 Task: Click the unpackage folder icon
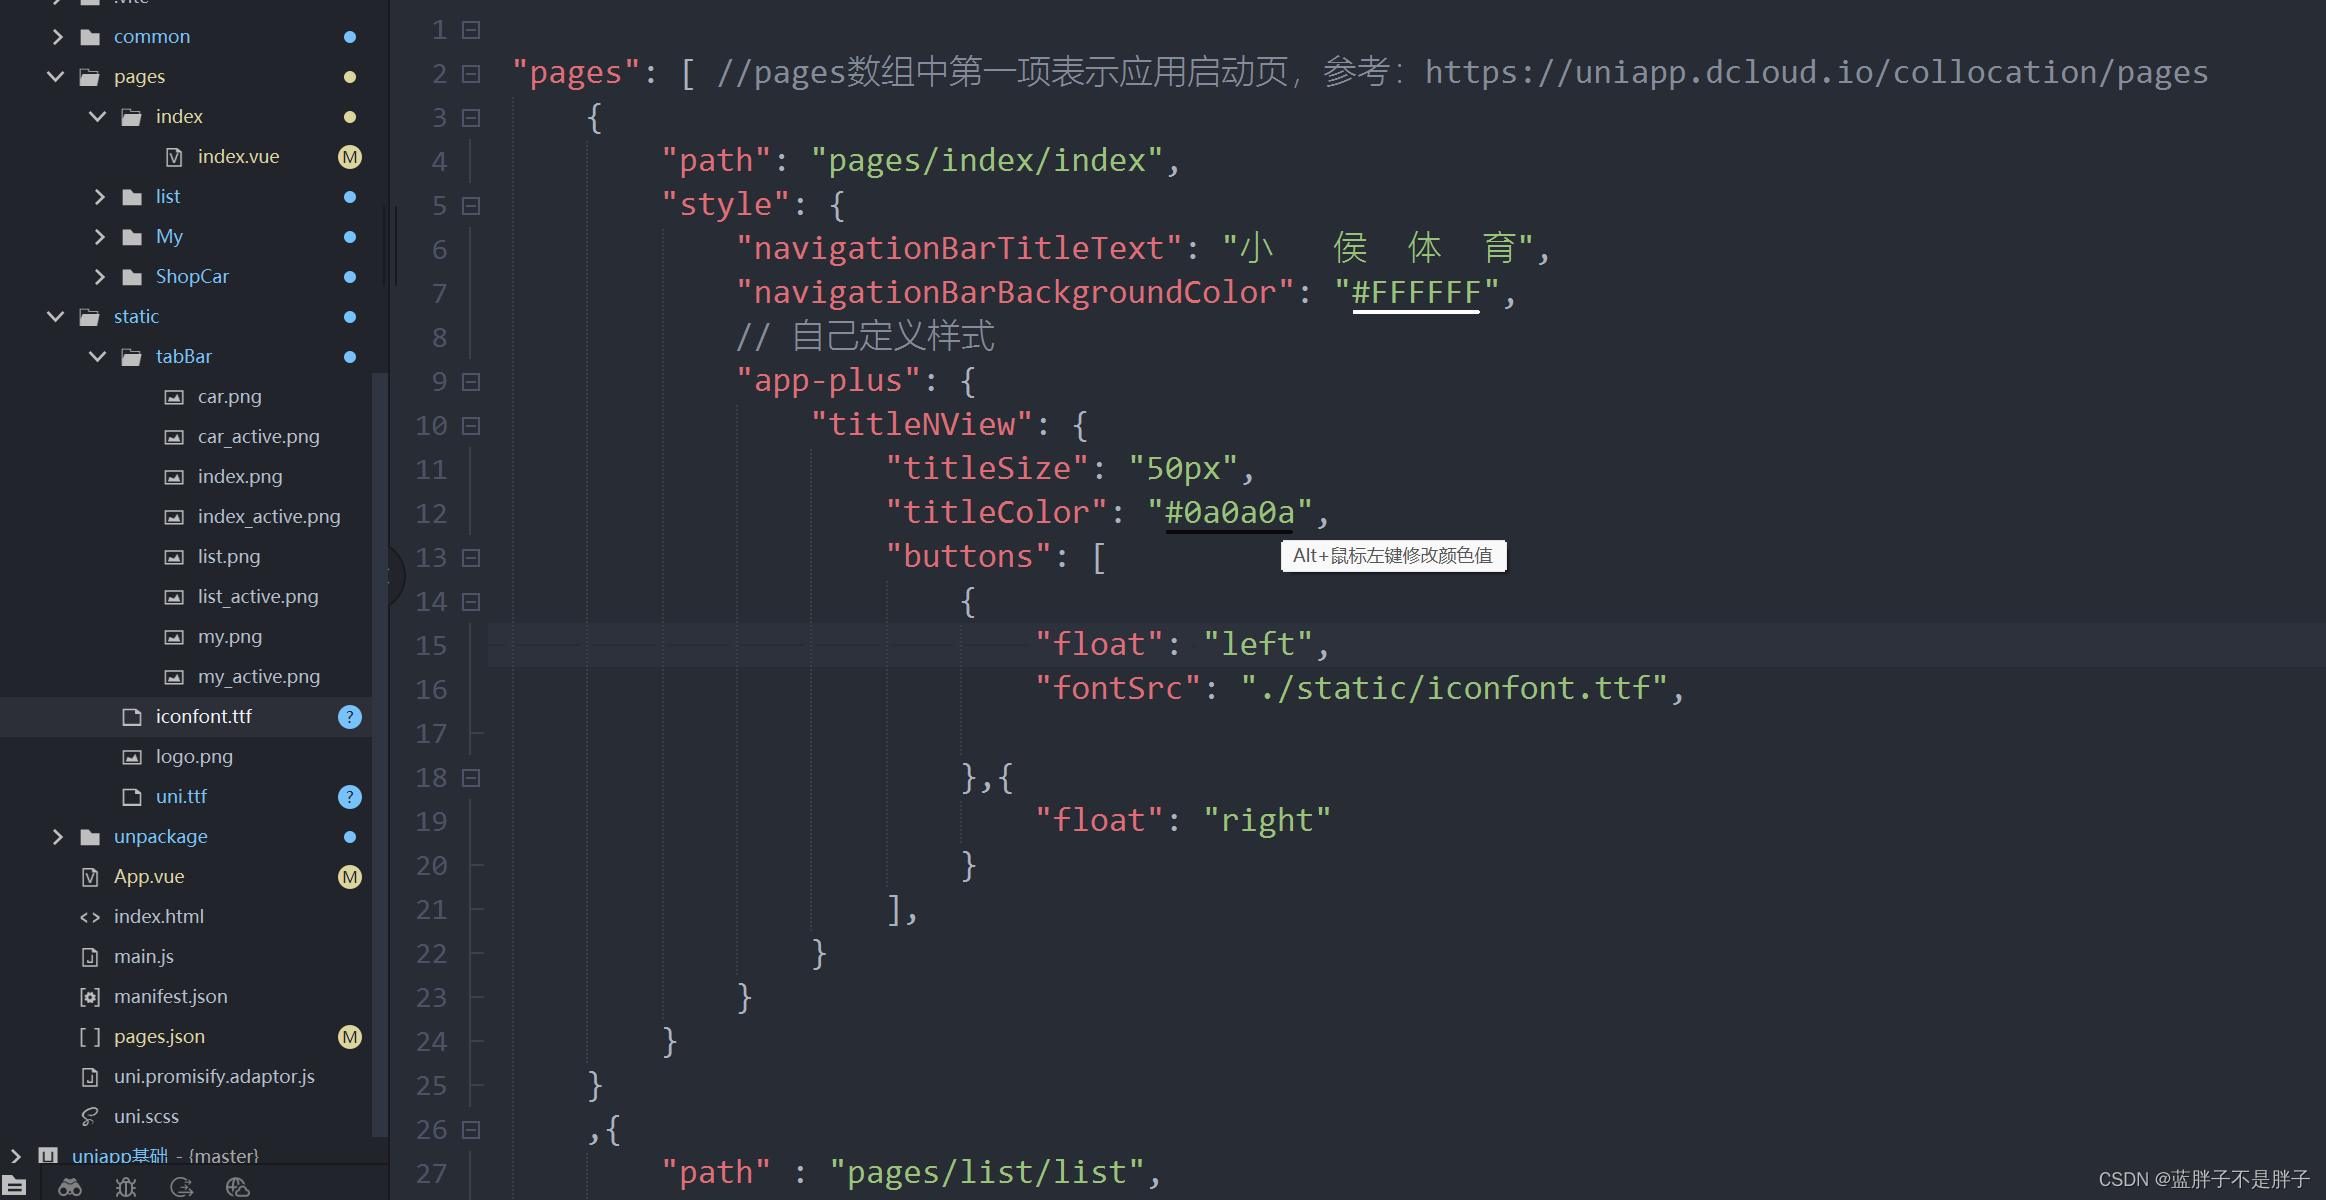point(90,837)
